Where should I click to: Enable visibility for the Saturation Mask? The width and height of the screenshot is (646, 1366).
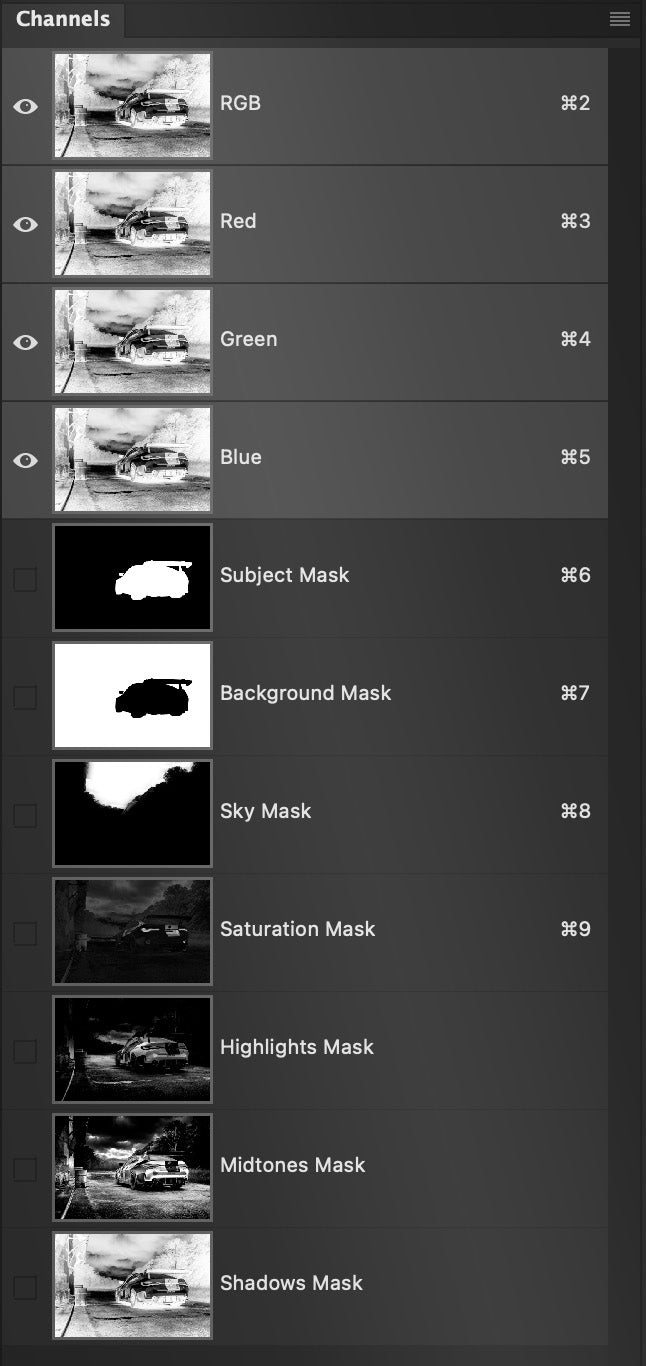(25, 932)
